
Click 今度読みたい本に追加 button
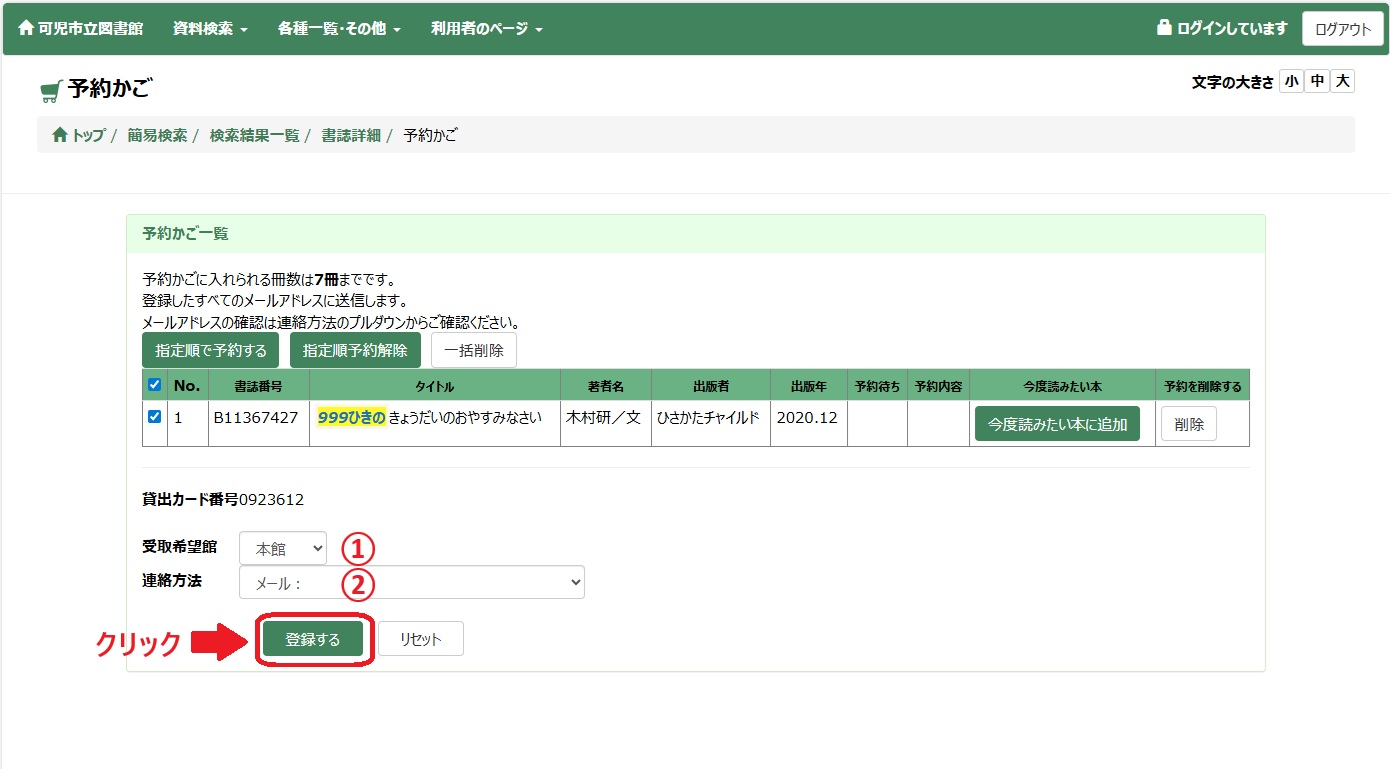1057,424
